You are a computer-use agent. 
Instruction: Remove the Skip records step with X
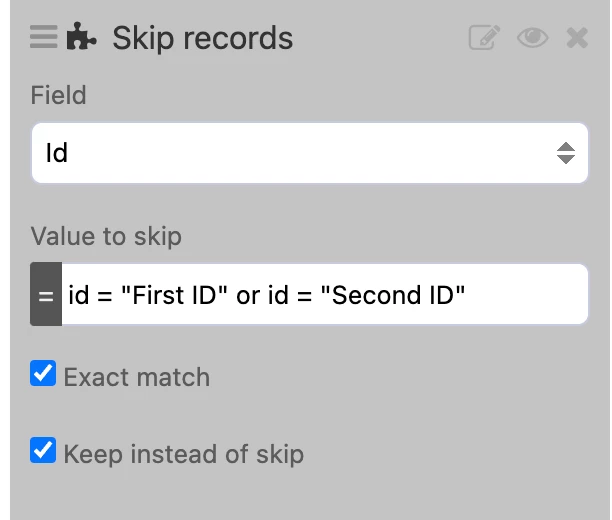(577, 38)
